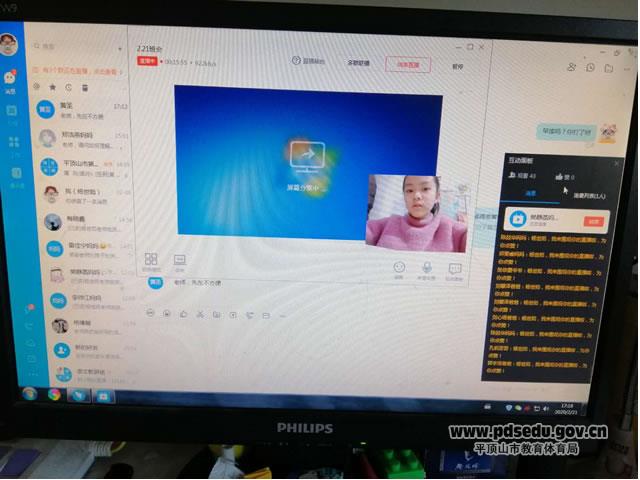Click the screen-share icon below the live preview

pos(180,259)
